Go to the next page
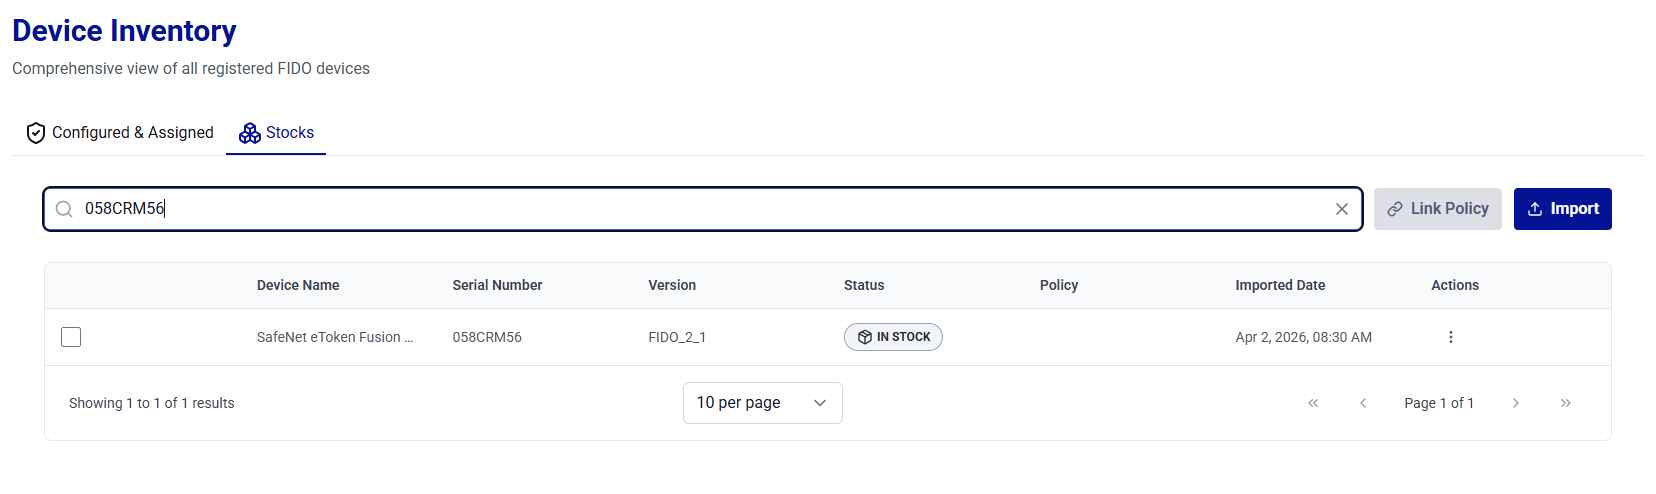Screen dimensions: 1656x494 (x=1516, y=403)
